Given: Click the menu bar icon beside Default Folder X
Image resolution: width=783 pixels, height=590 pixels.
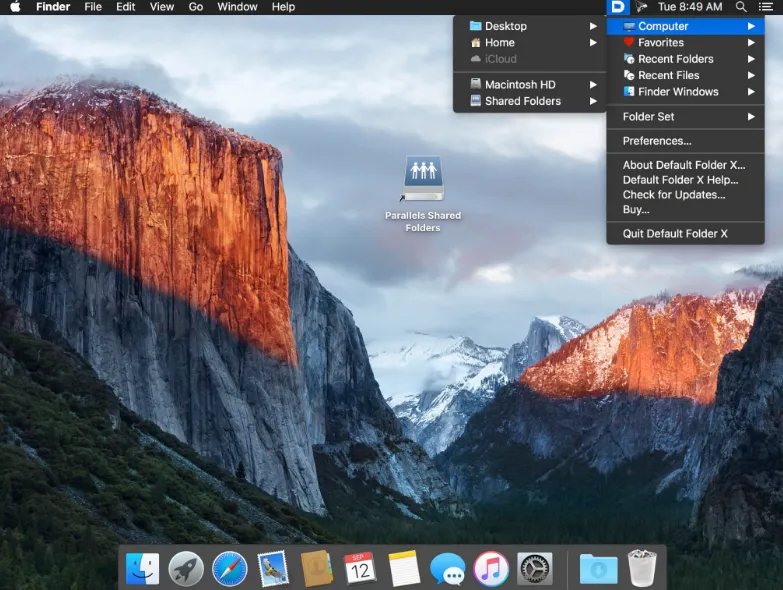Looking at the screenshot, I should [x=641, y=7].
